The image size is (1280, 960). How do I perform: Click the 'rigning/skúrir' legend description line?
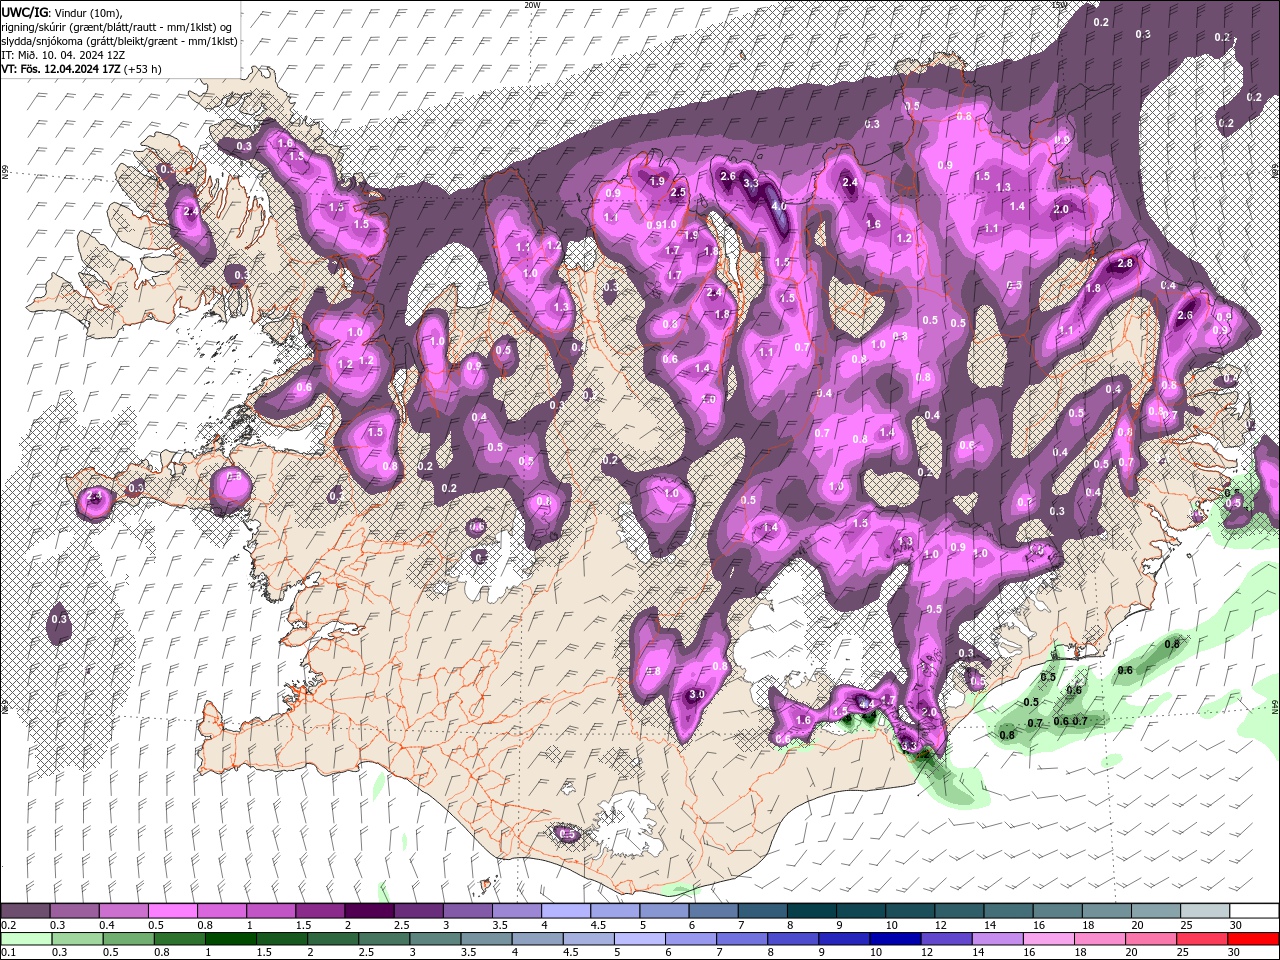click(x=118, y=26)
